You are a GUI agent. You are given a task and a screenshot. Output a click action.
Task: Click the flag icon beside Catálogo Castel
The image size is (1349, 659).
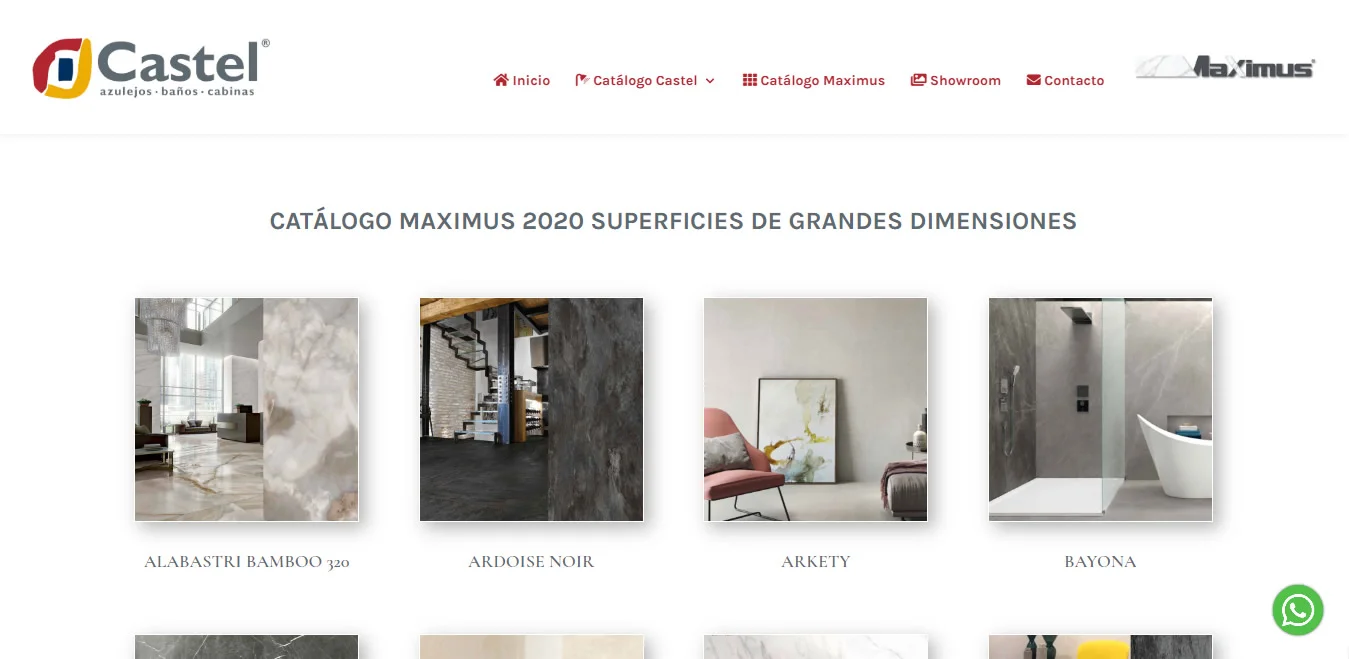[582, 80]
